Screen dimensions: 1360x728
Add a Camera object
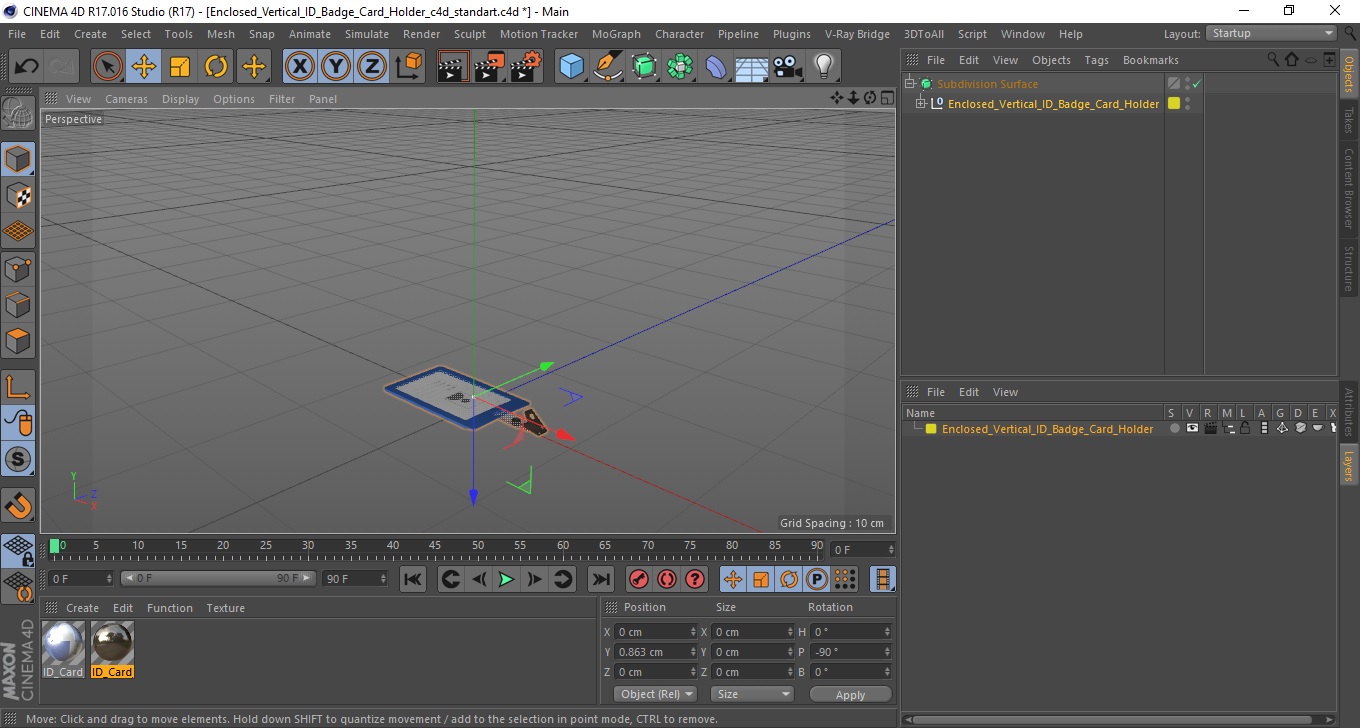[x=788, y=67]
